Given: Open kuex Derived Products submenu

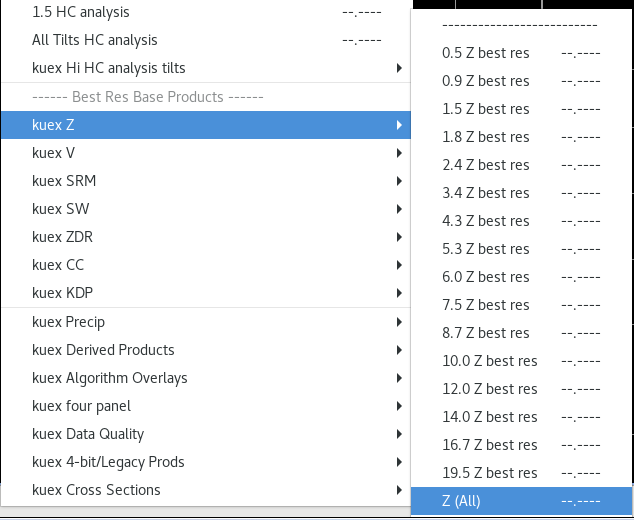Looking at the screenshot, I should (206, 350).
